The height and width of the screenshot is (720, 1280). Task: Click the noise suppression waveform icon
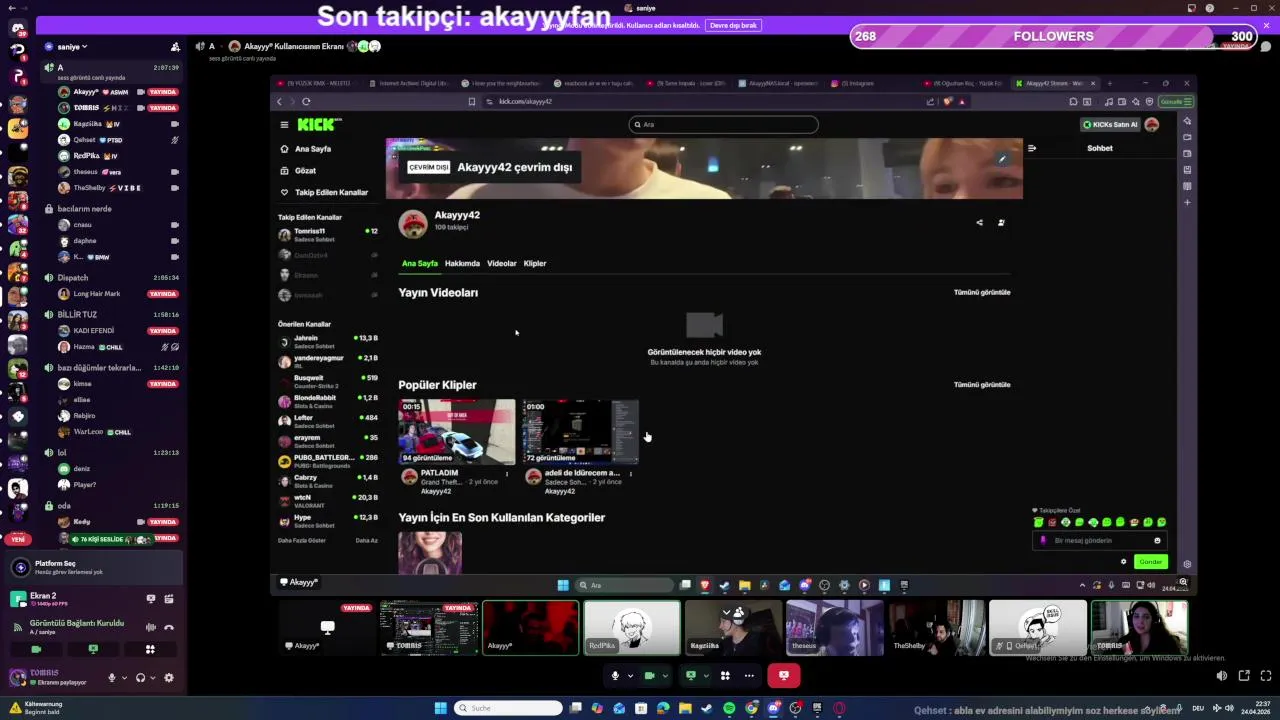151,627
